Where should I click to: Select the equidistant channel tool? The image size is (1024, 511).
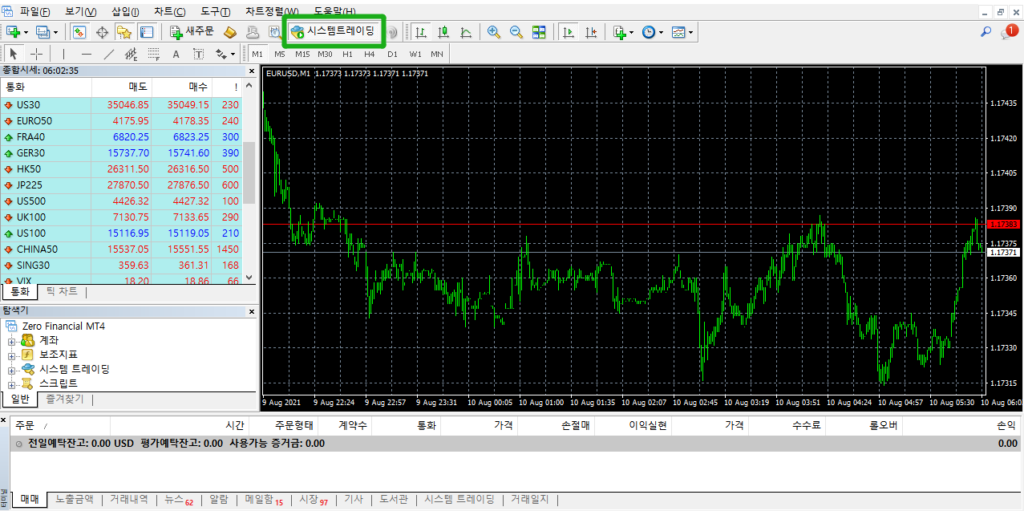131,54
